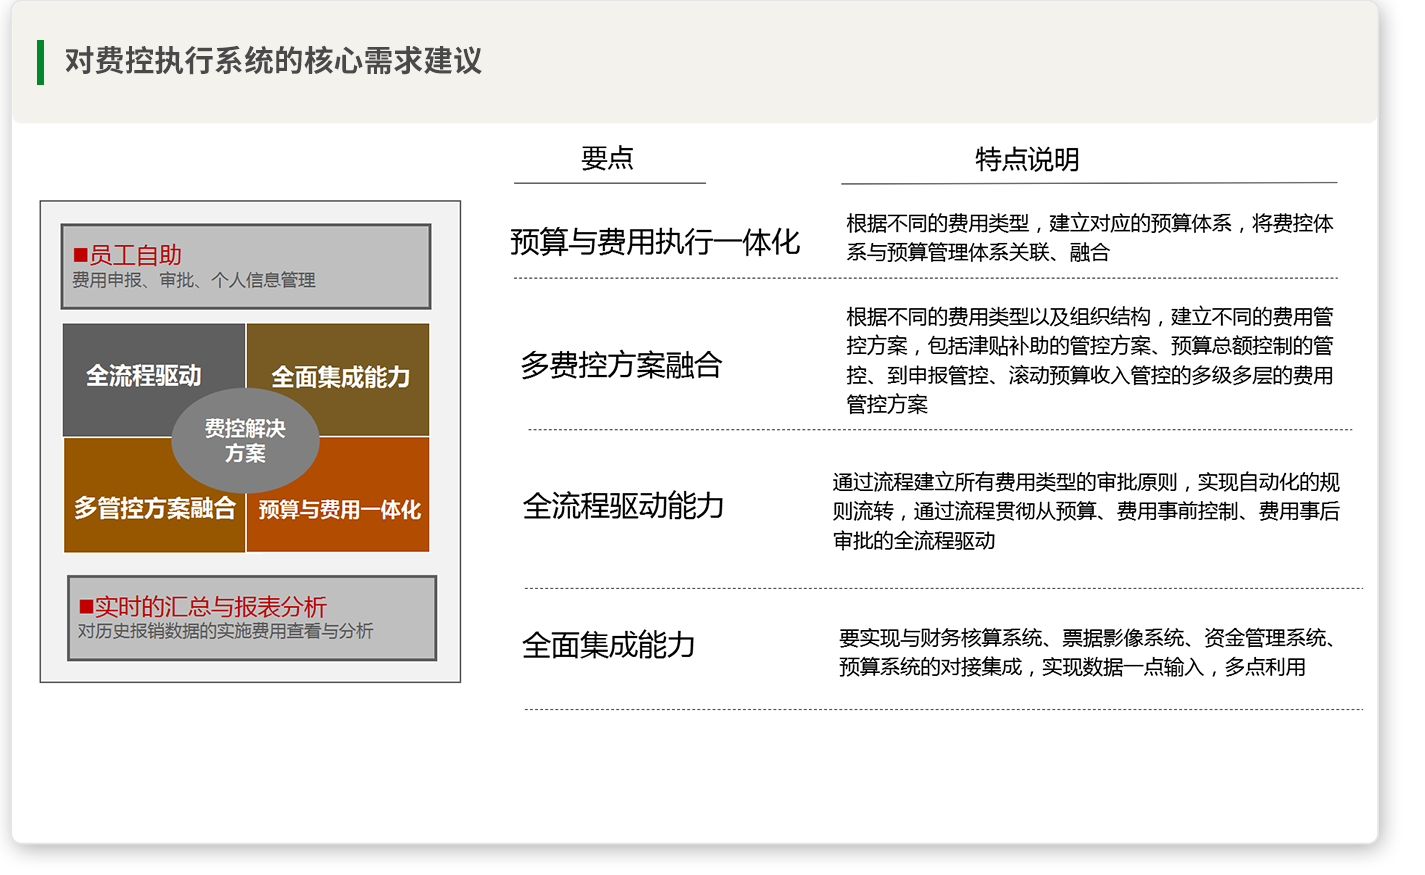Select the 多费控方案融合 key point heading
The width and height of the screenshot is (1425, 875).
click(621, 365)
